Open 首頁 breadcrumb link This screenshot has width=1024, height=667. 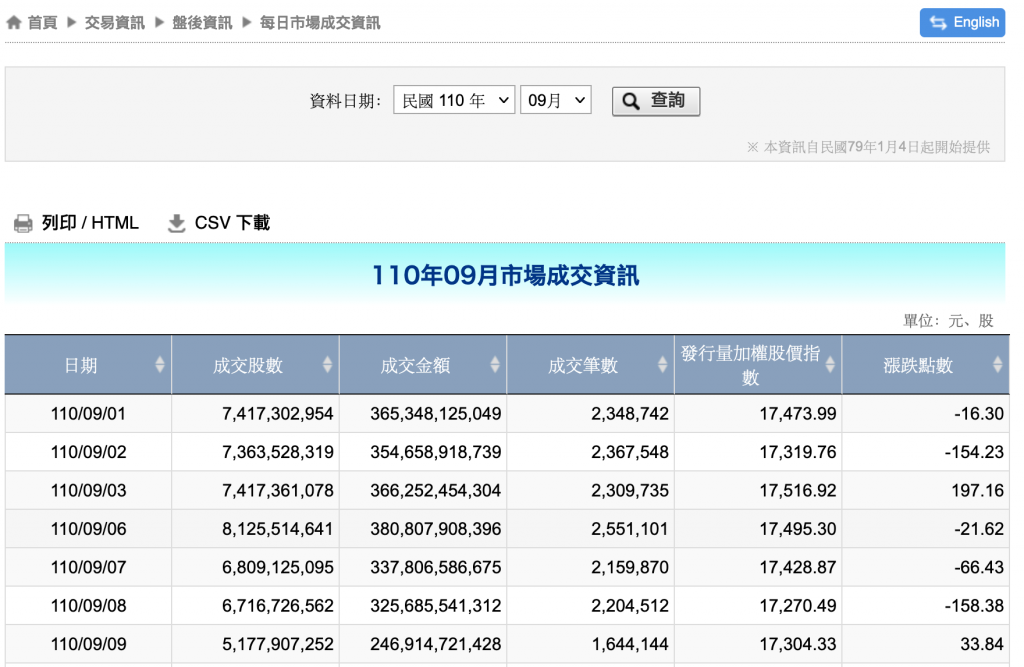[42, 23]
